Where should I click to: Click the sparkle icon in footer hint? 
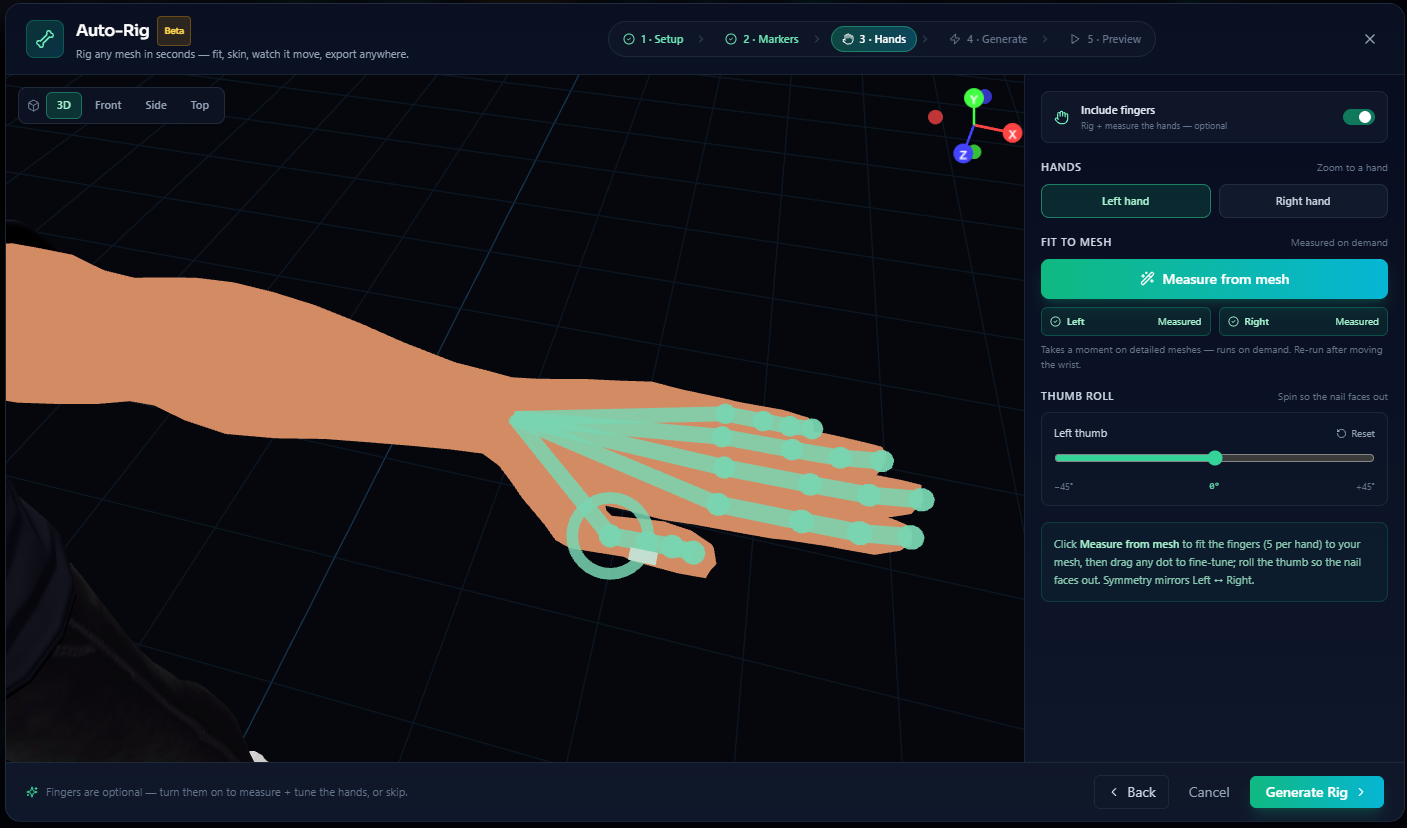(33, 792)
